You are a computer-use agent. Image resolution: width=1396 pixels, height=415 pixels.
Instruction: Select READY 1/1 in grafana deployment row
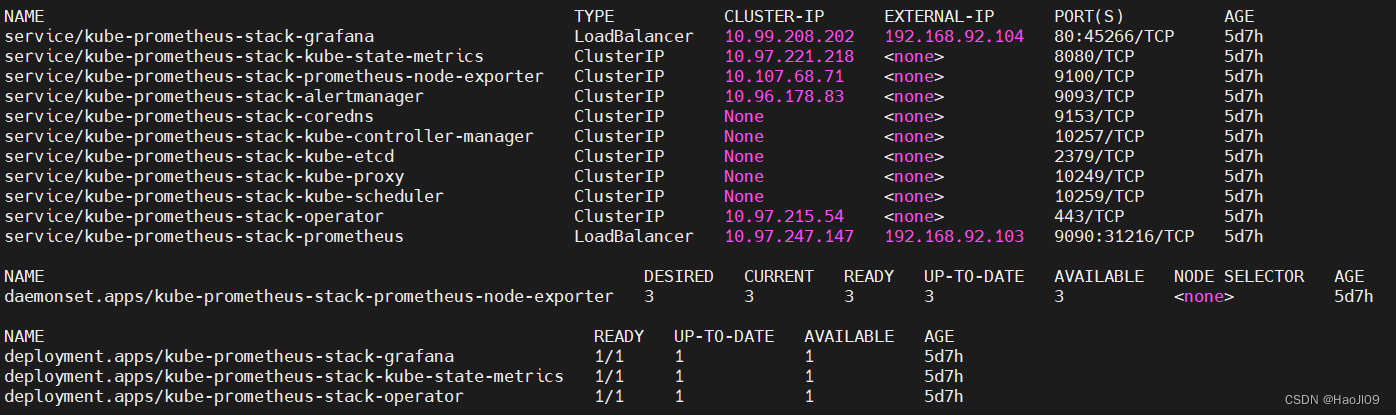609,356
